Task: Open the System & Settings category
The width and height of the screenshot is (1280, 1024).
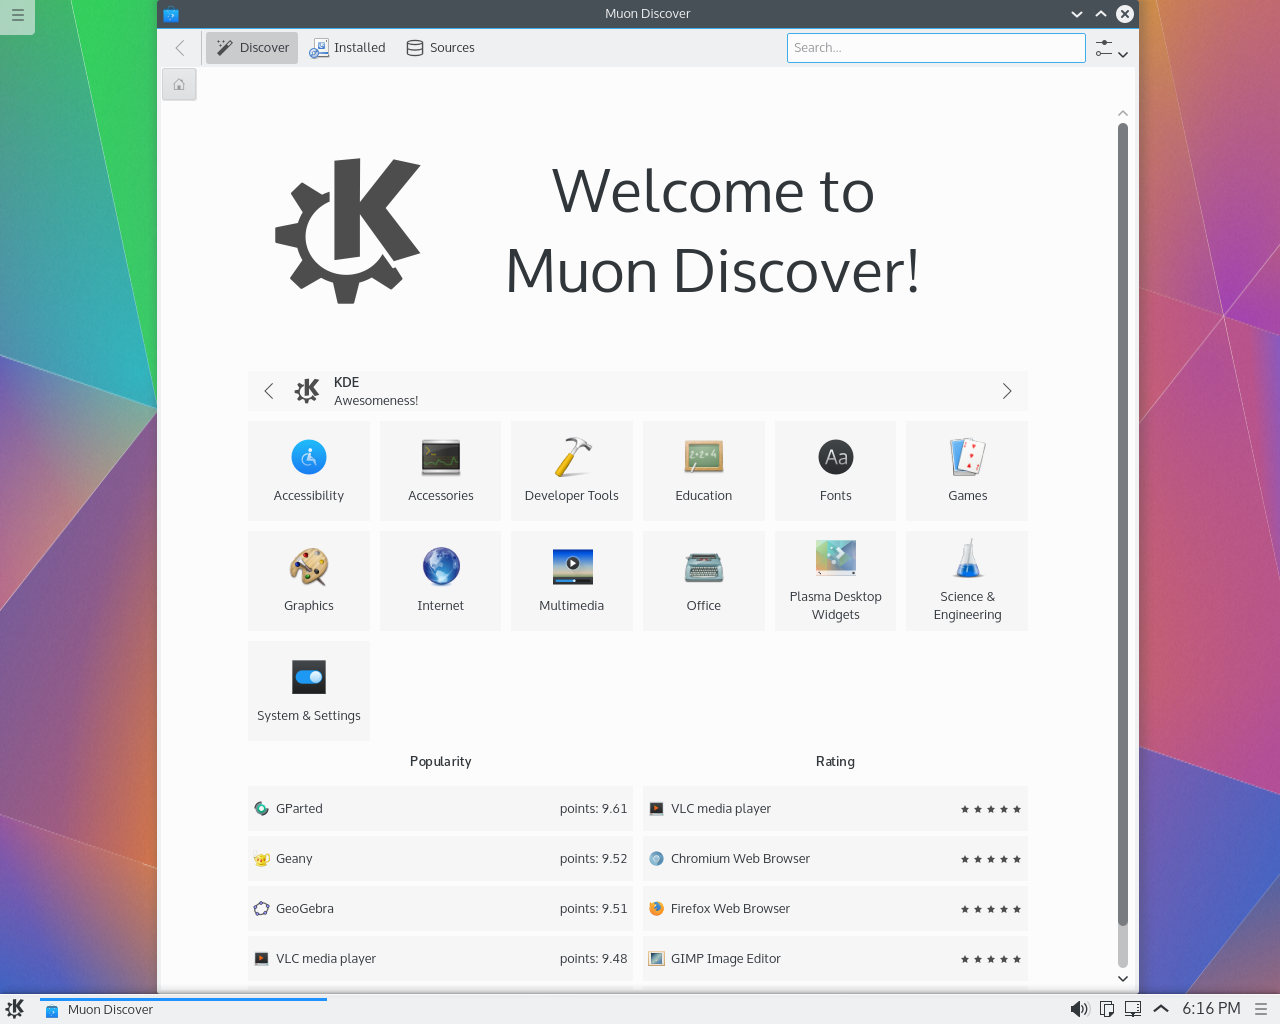Action: coord(309,691)
